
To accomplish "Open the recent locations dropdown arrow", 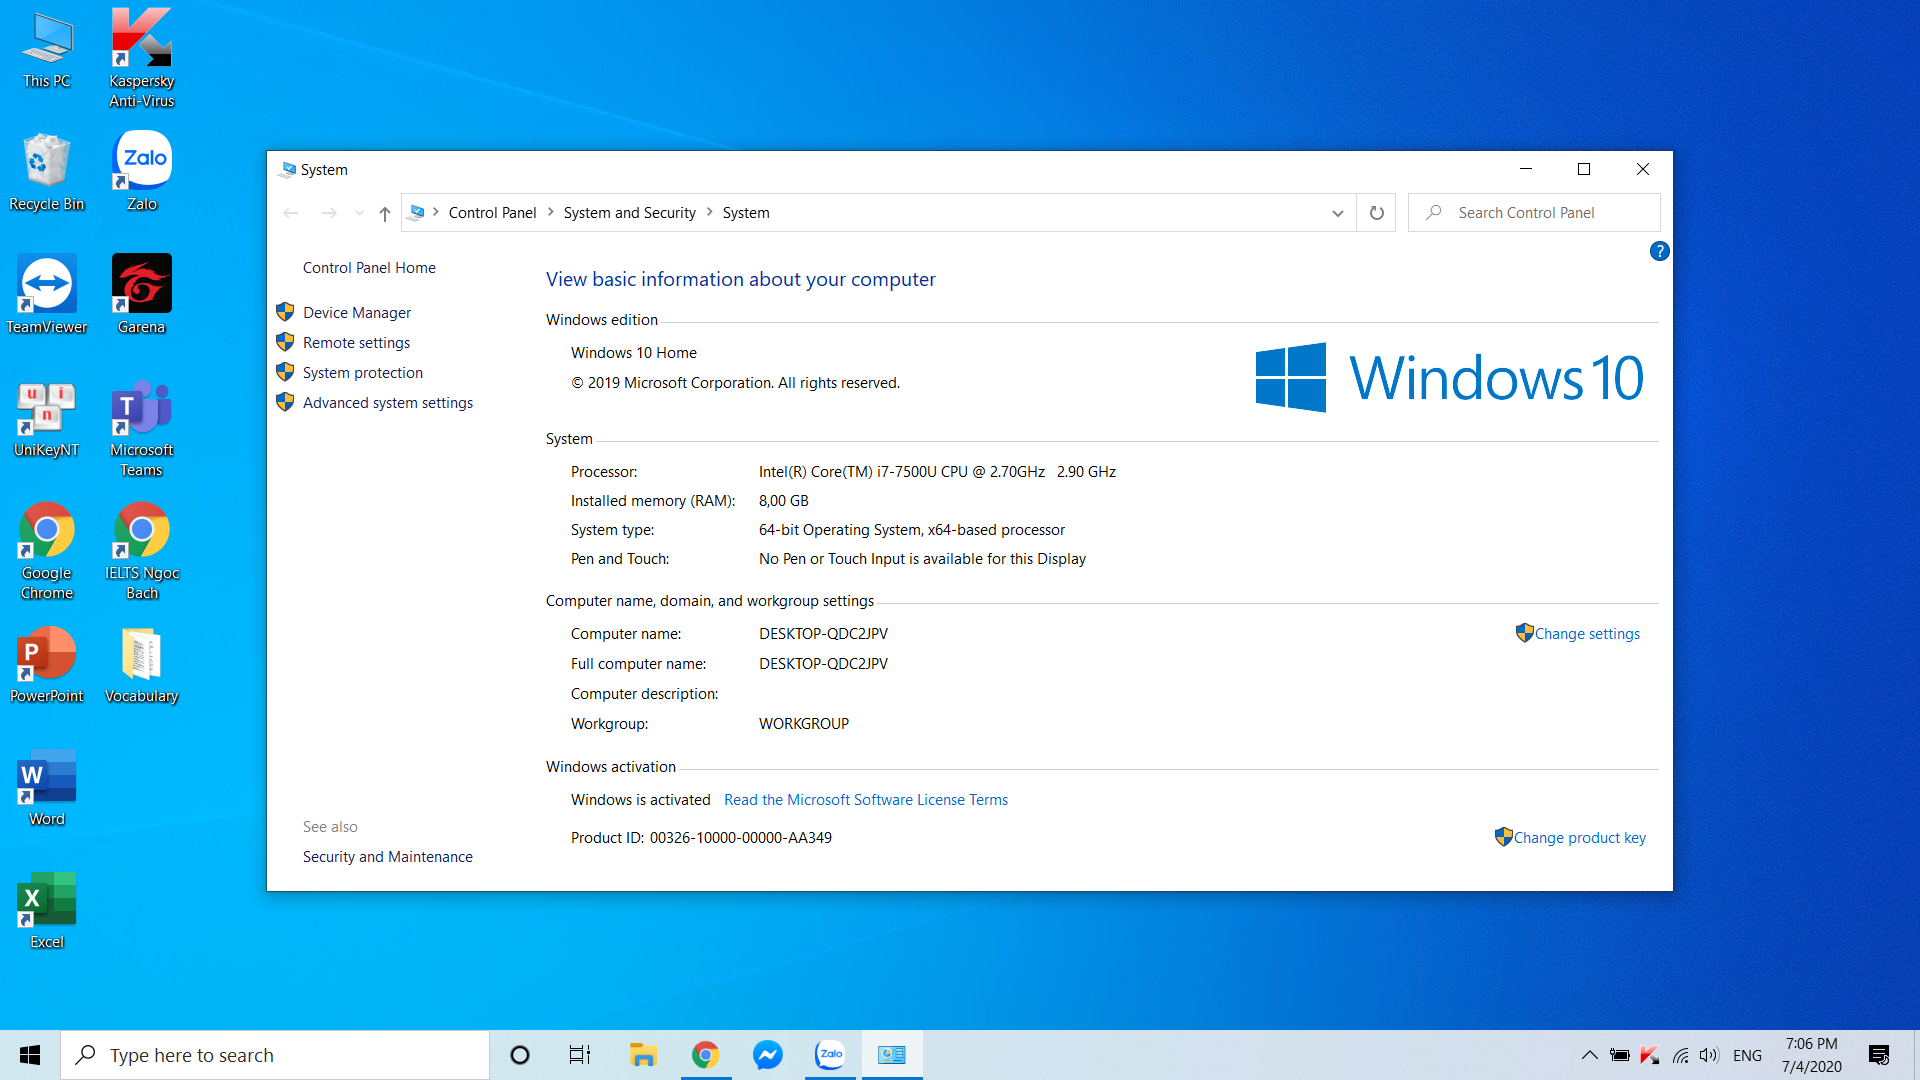I will tap(359, 213).
